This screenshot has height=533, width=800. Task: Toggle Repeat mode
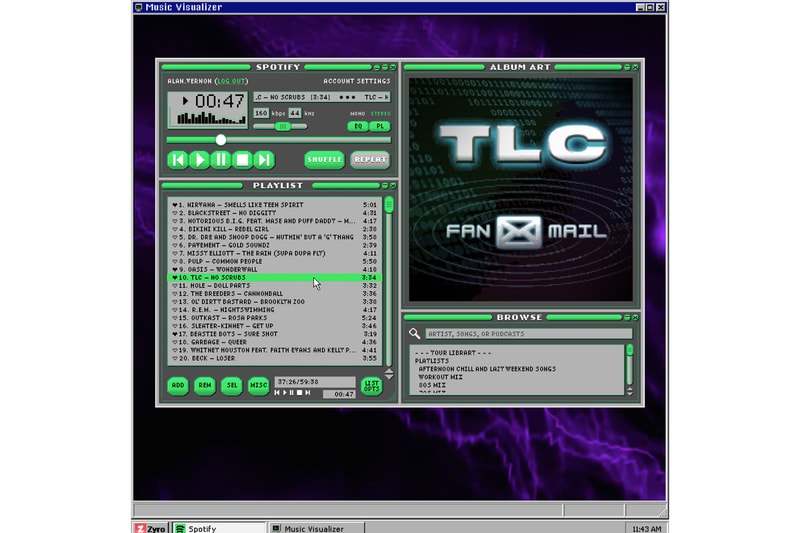(x=370, y=160)
